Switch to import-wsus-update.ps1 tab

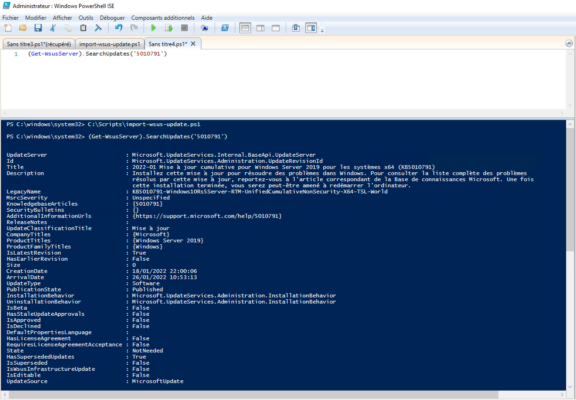click(109, 44)
